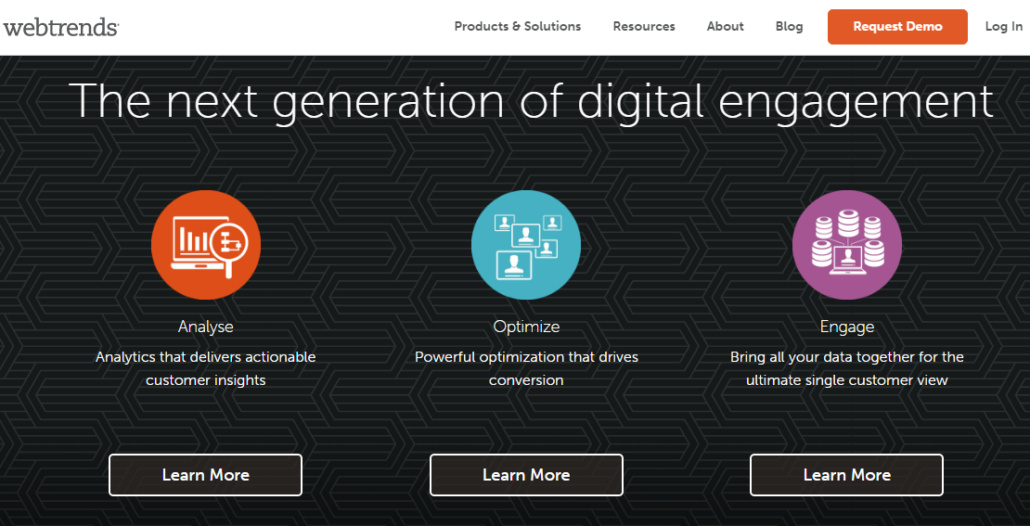Click 'Powerful optimization that drives conversion' text
The height and width of the screenshot is (526, 1030).
[526, 368]
